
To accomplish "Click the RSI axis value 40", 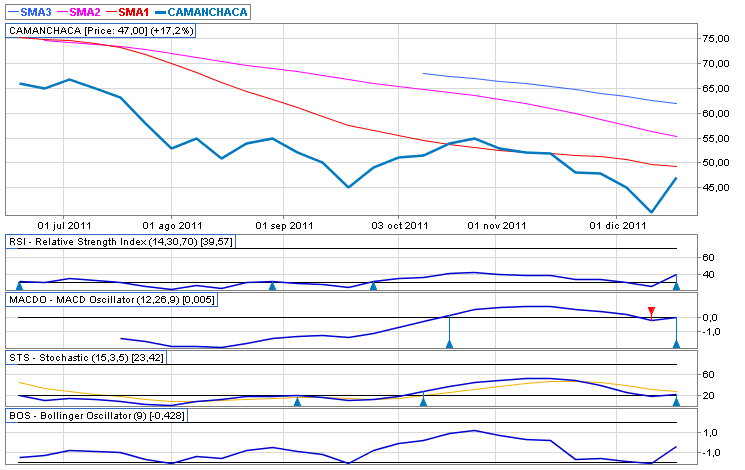I will 708,275.
